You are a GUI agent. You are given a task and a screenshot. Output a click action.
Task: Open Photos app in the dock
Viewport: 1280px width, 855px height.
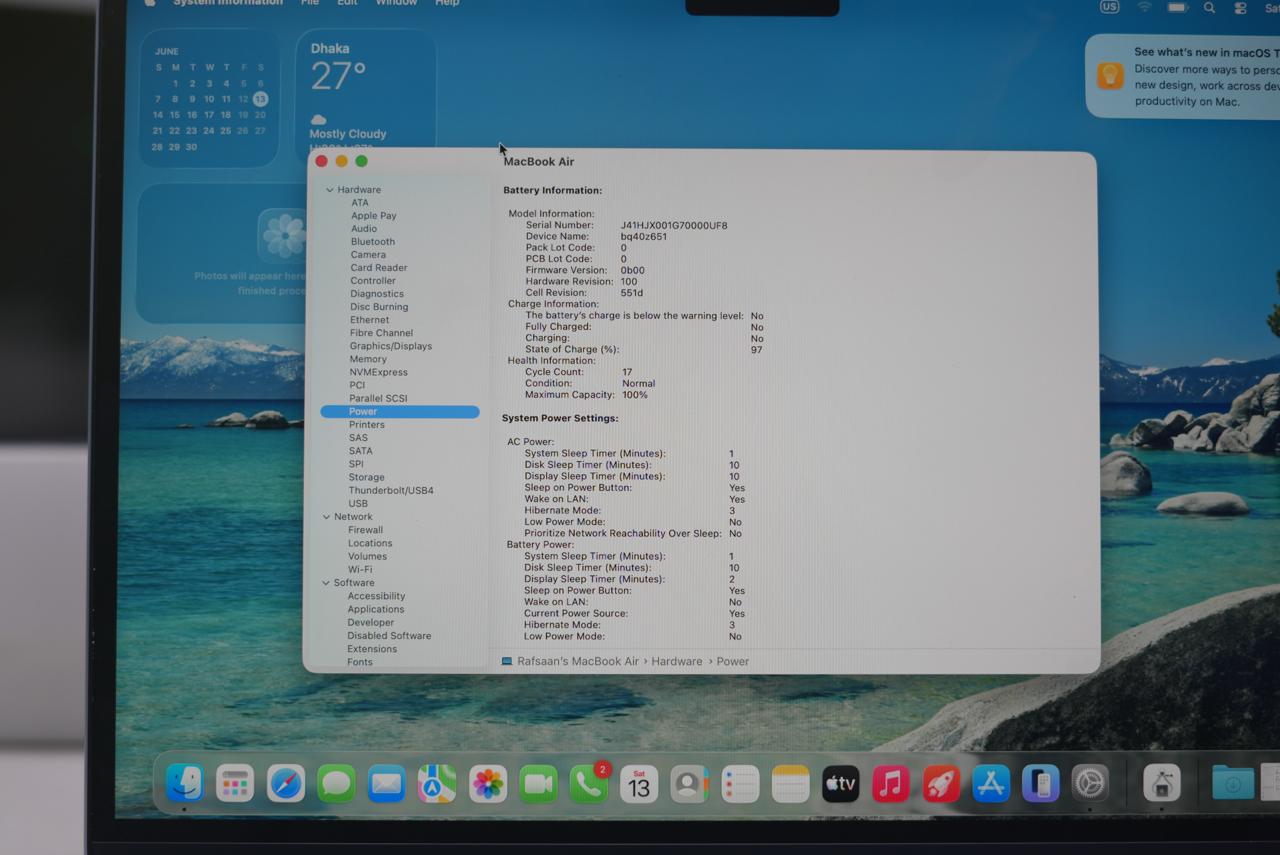click(x=488, y=784)
